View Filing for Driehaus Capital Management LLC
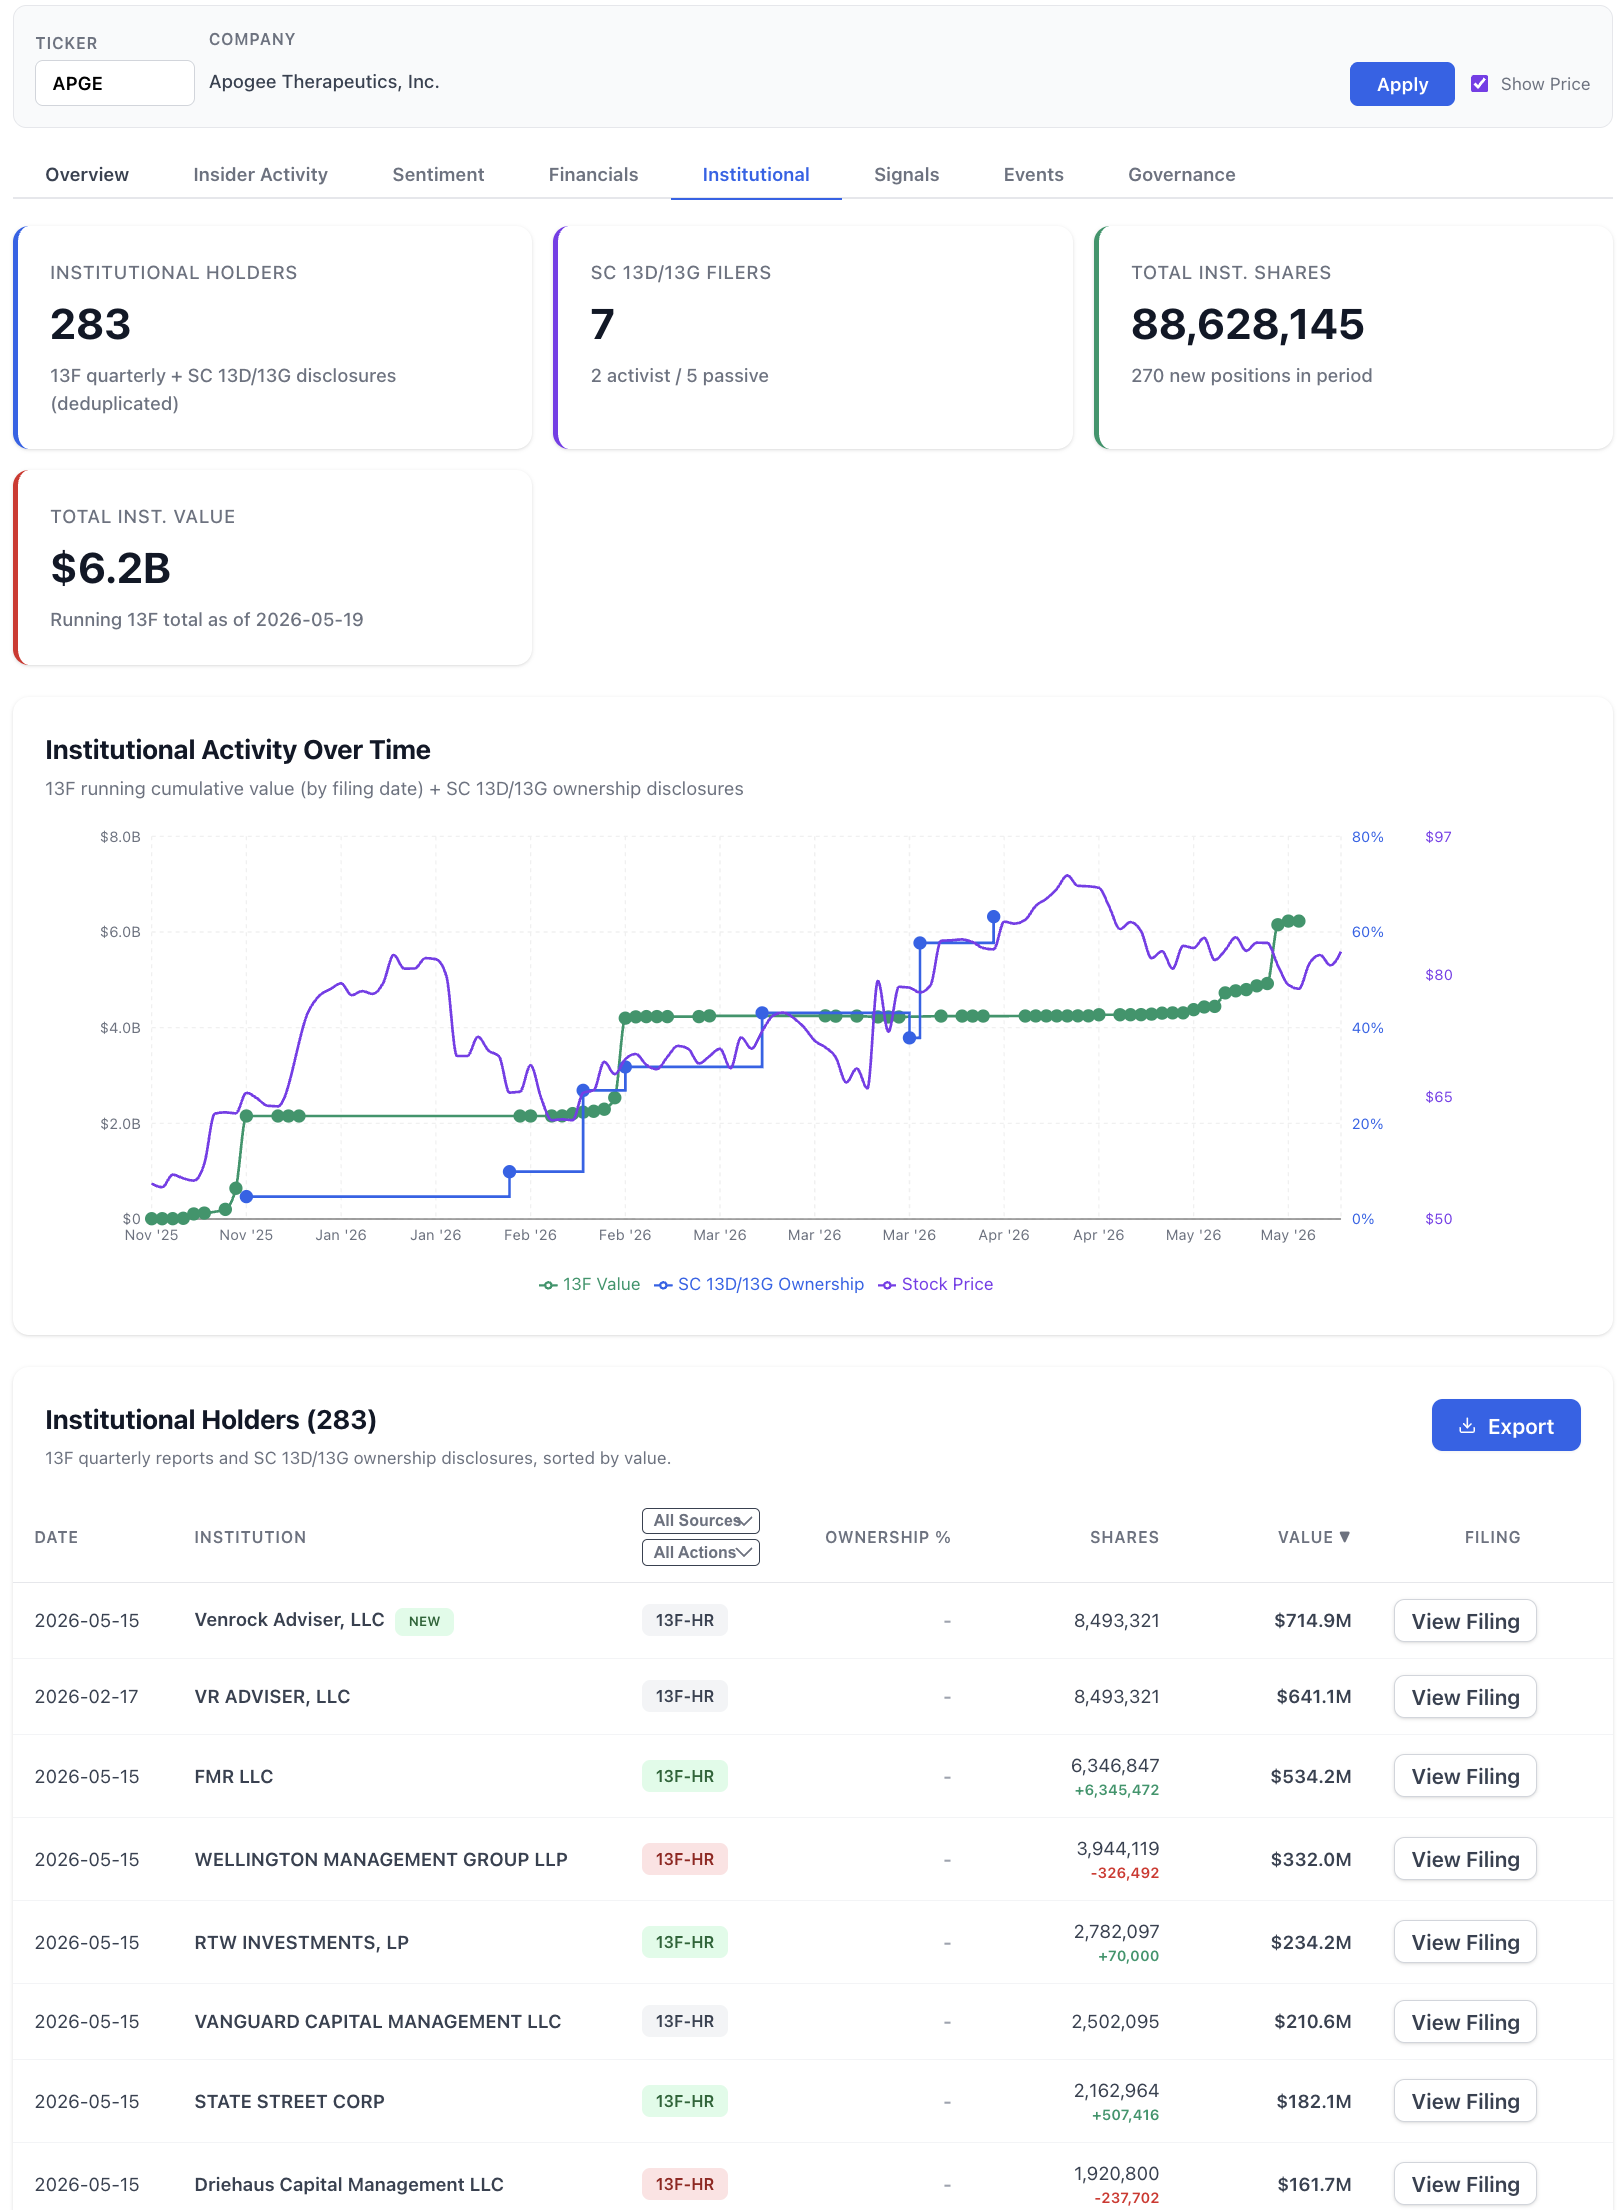 1465,2184
